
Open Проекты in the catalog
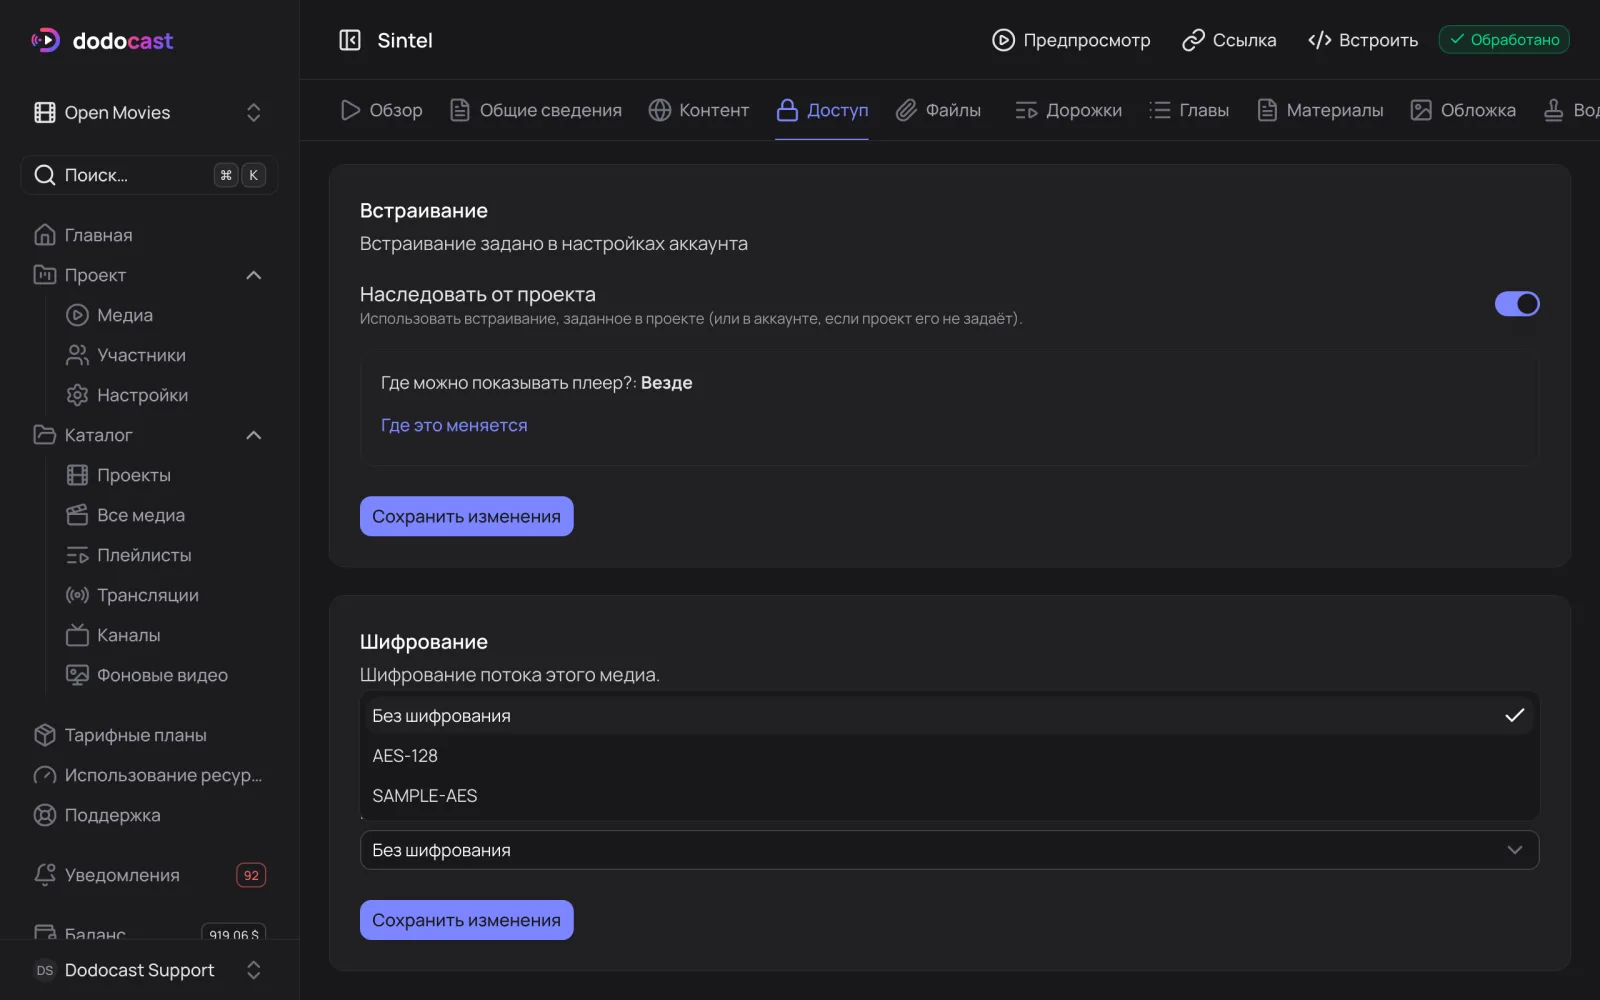click(165, 475)
